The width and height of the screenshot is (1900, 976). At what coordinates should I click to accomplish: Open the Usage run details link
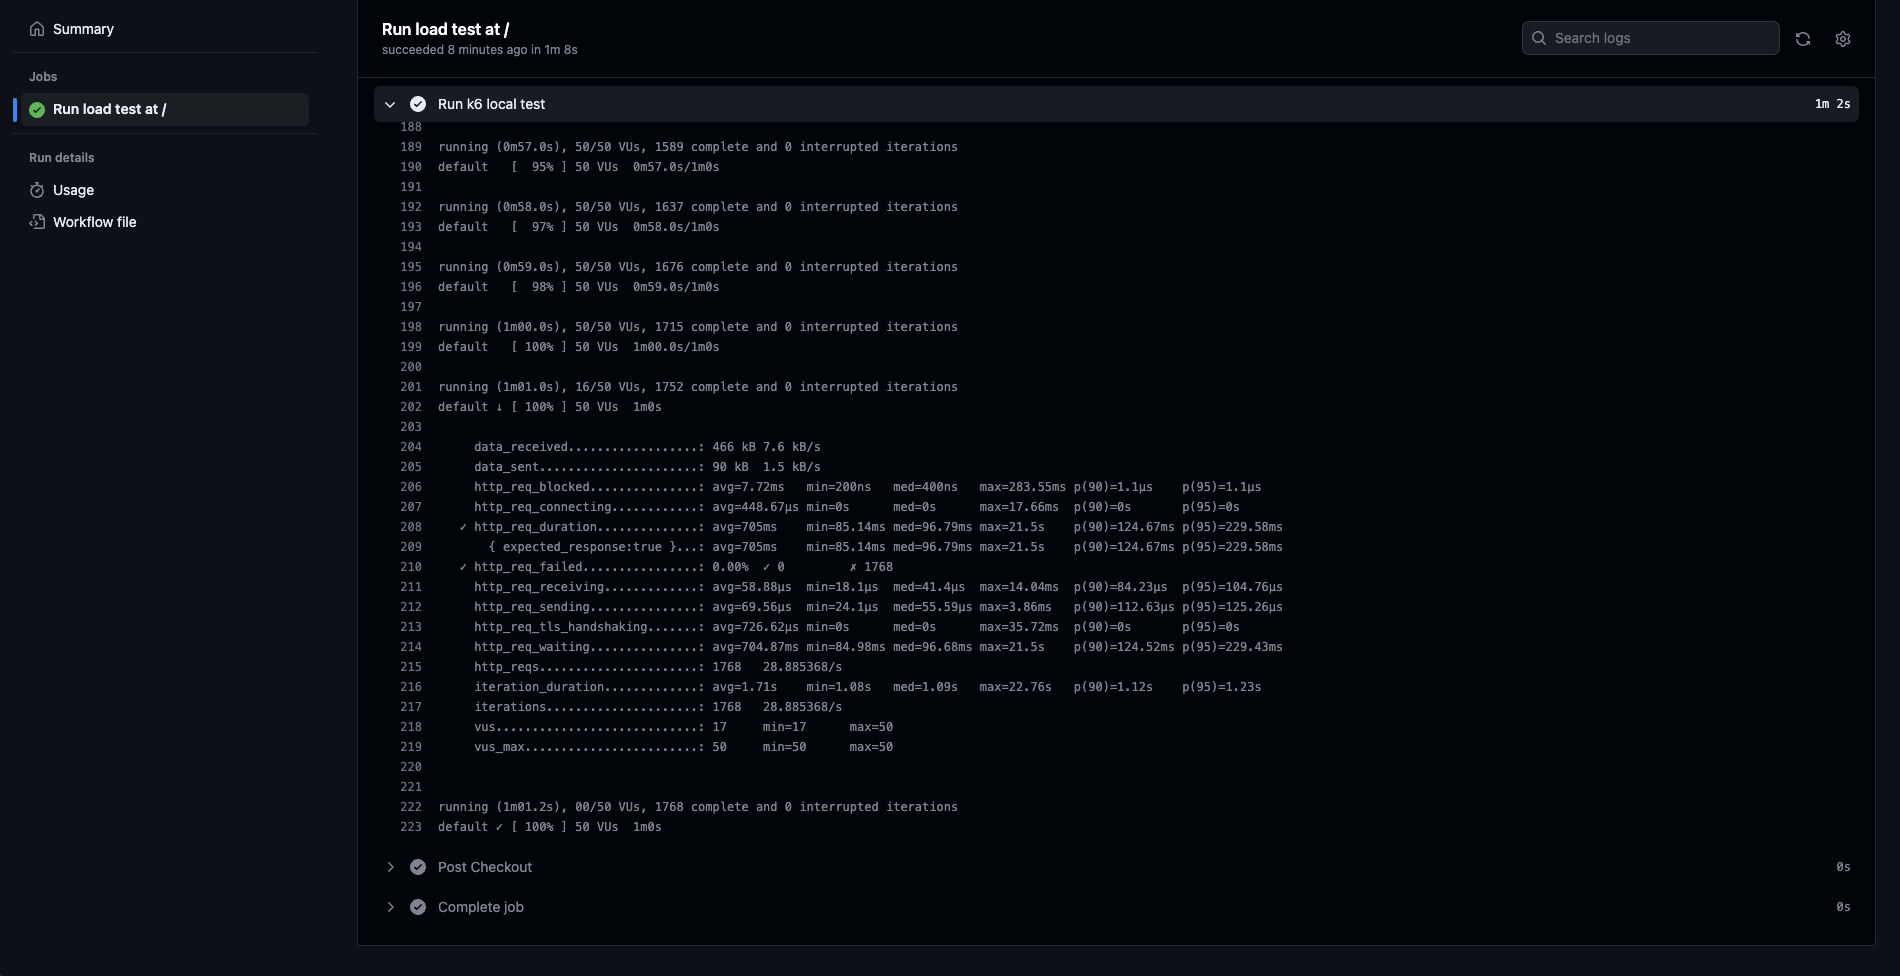(x=73, y=190)
